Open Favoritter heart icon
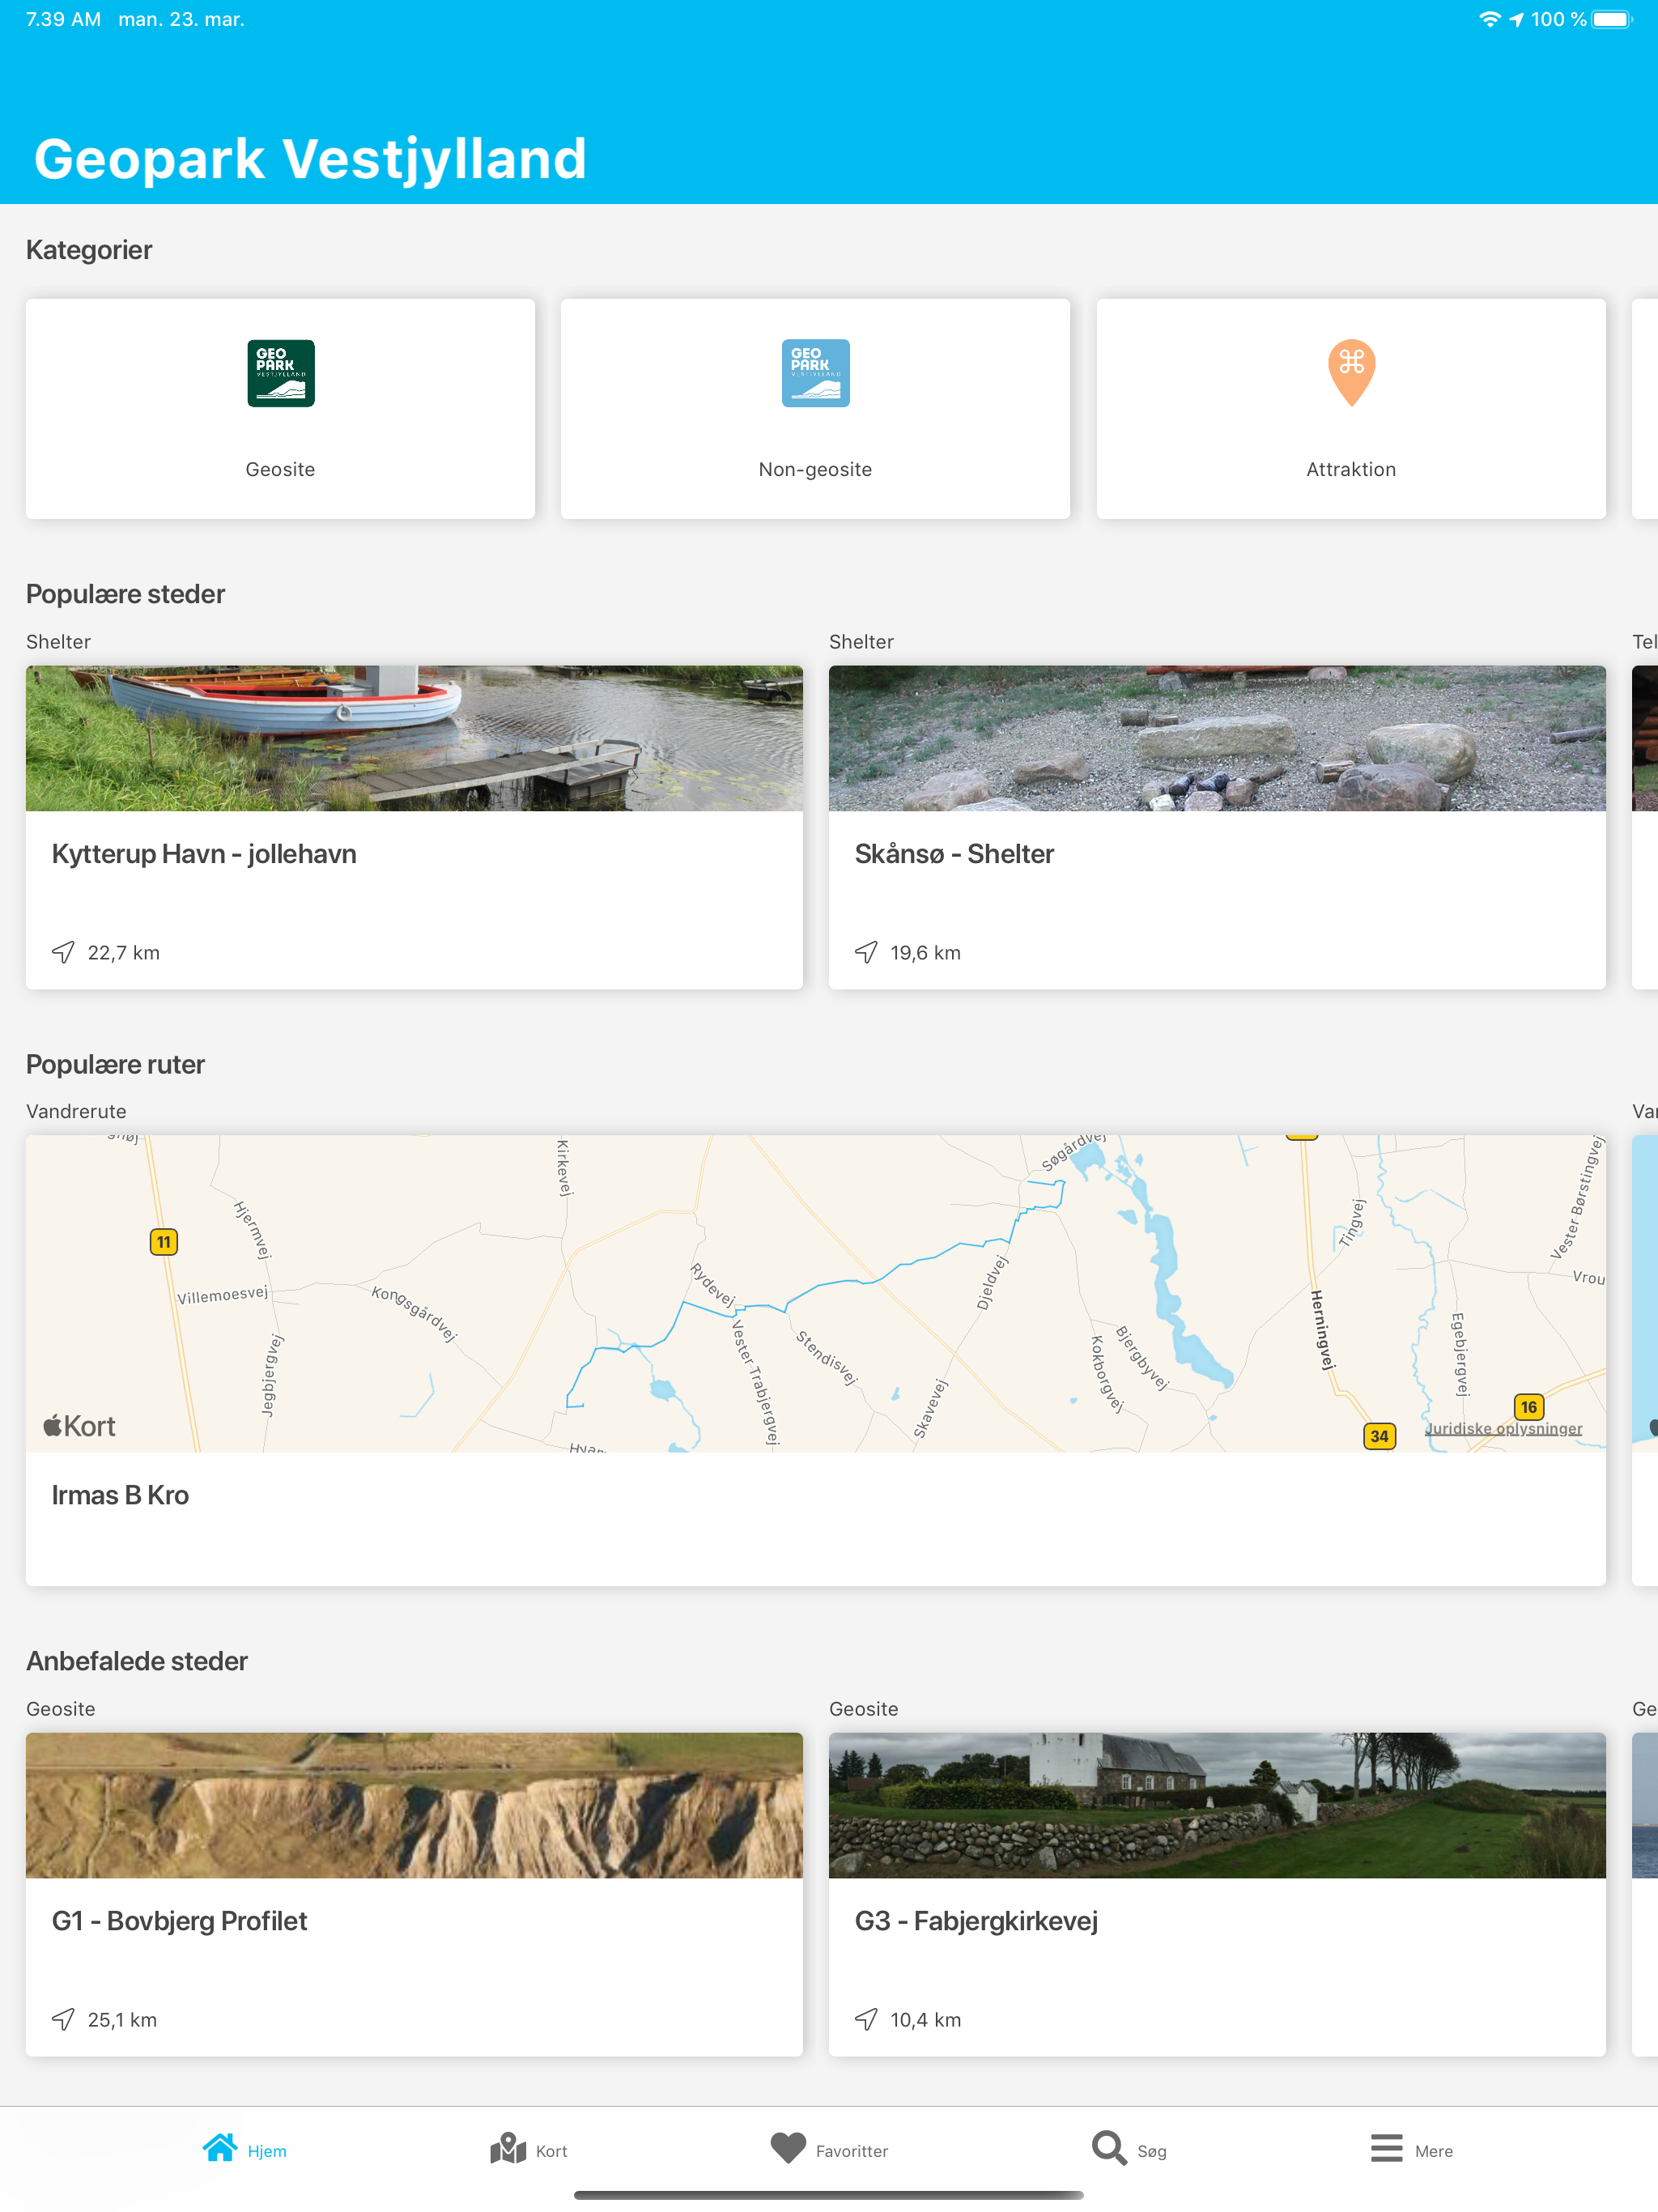Image resolution: width=1658 pixels, height=2212 pixels. pyautogui.click(x=788, y=2148)
